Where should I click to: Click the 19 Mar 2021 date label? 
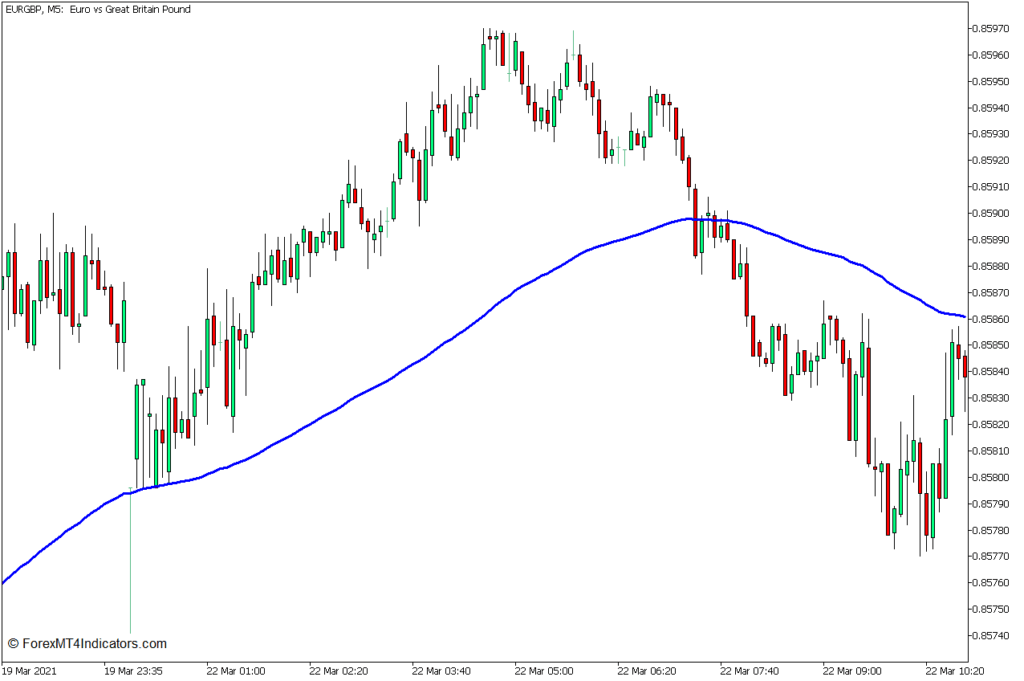[x=31, y=670]
